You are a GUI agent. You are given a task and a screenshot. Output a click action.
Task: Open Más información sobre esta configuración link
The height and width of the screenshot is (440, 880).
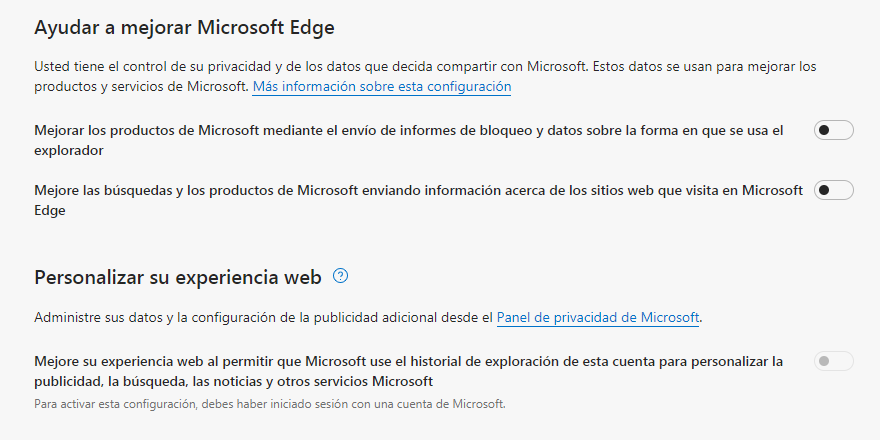point(382,87)
